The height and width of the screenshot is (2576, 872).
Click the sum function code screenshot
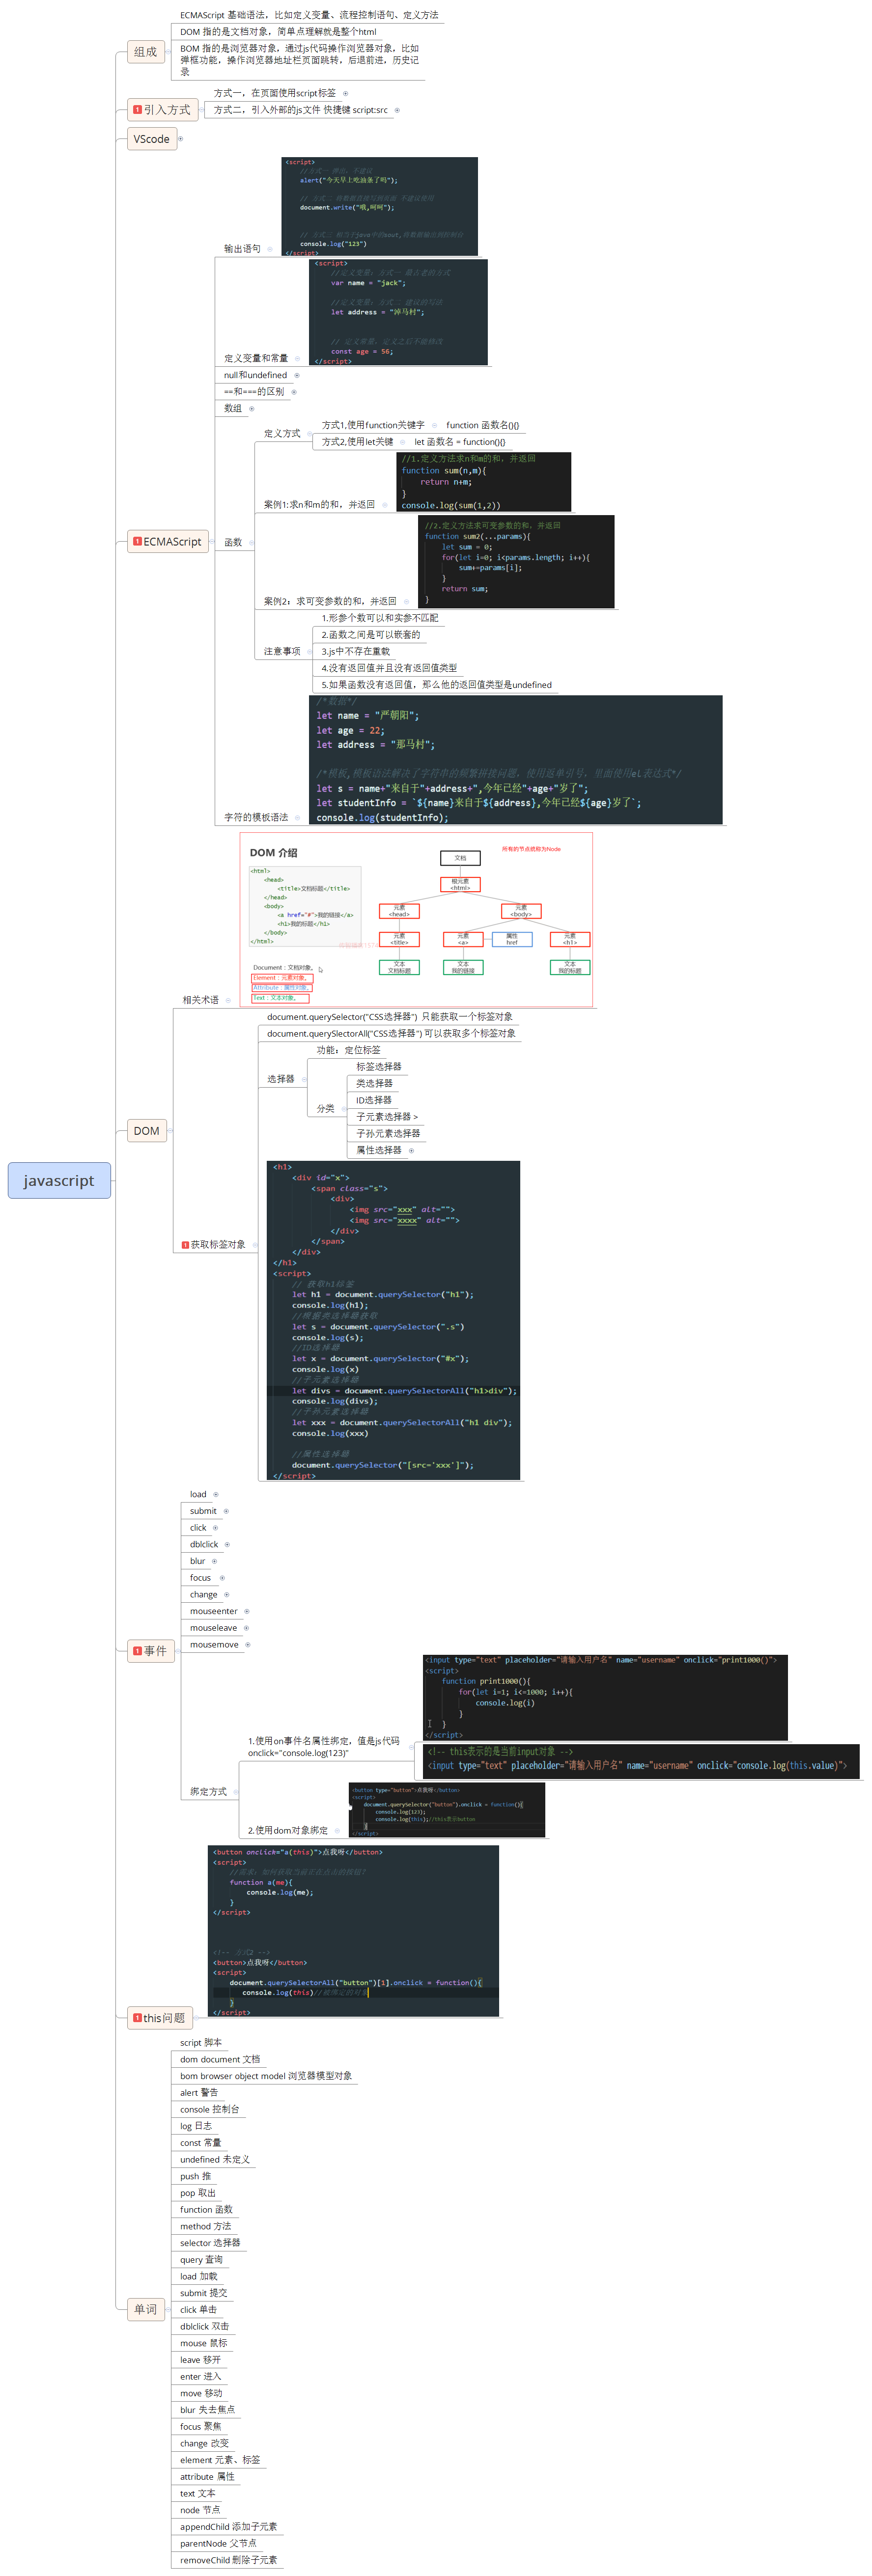click(485, 482)
